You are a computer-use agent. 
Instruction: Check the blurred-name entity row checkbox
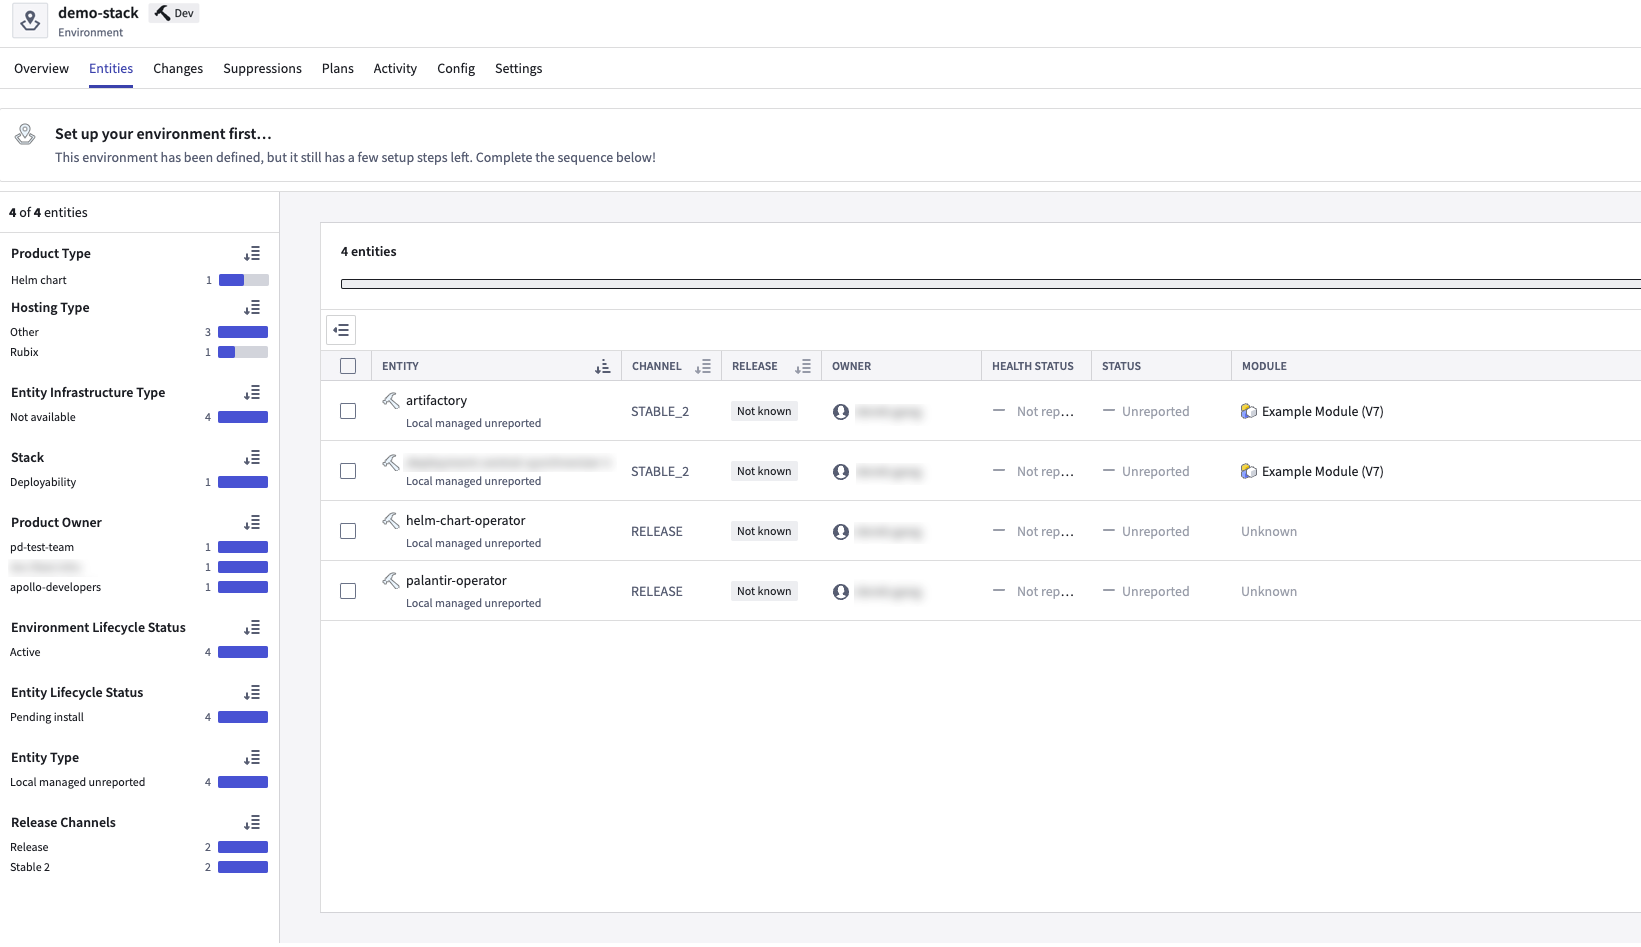click(348, 471)
